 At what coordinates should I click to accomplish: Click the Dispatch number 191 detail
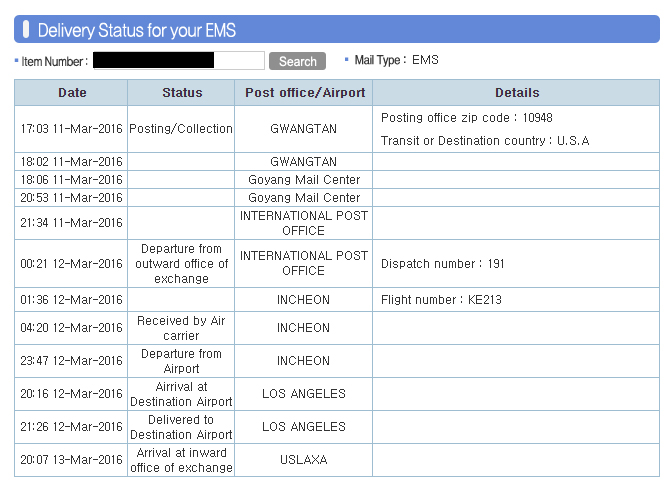tap(442, 263)
